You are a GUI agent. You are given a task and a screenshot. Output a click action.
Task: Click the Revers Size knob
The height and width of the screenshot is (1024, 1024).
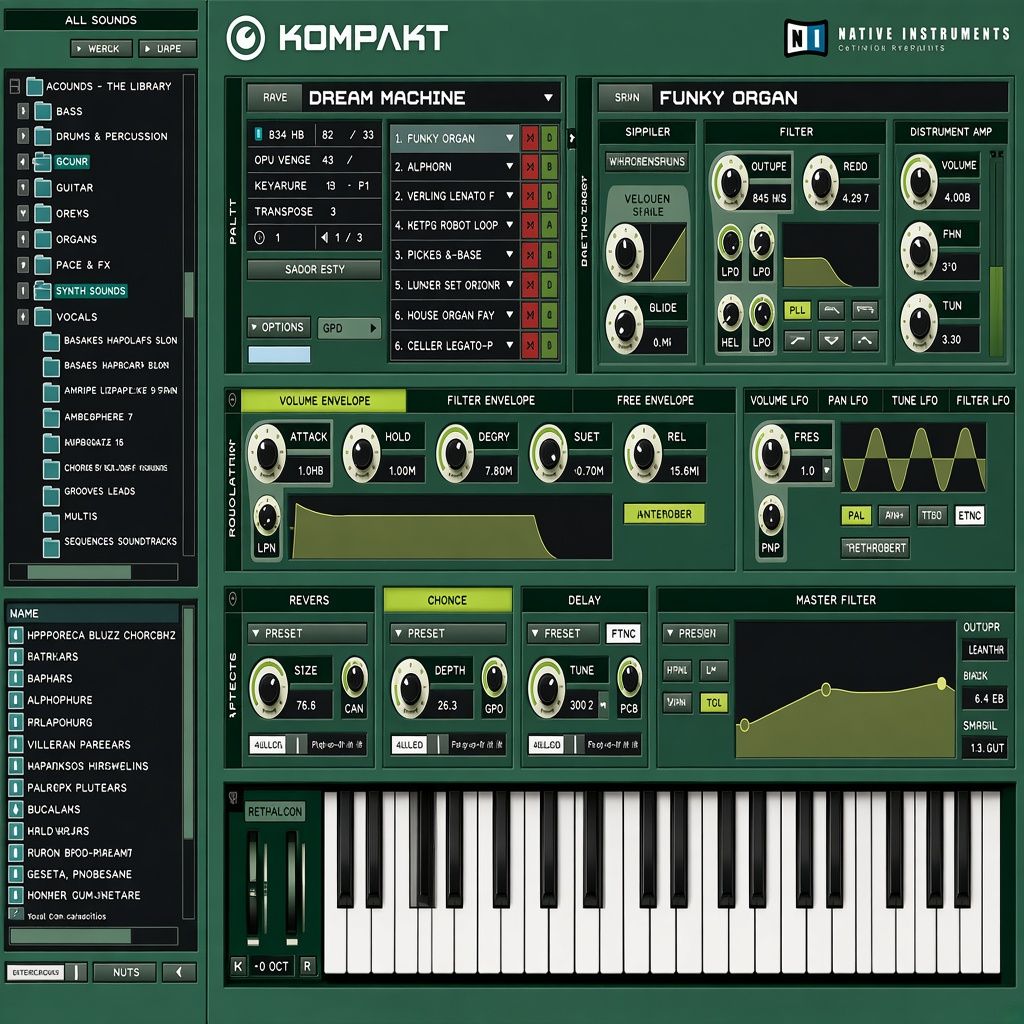coord(269,687)
